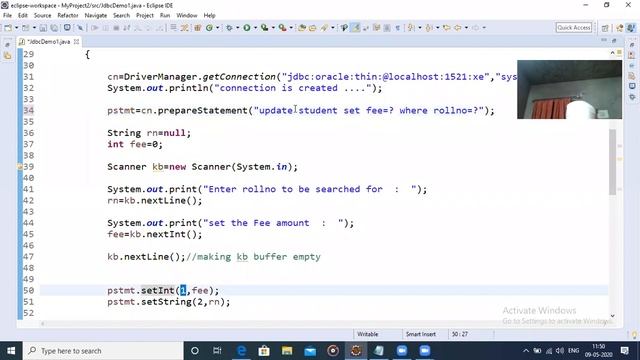Close the JdbcDemo1.java editor tab
The width and height of the screenshot is (640, 360).
click(76, 42)
